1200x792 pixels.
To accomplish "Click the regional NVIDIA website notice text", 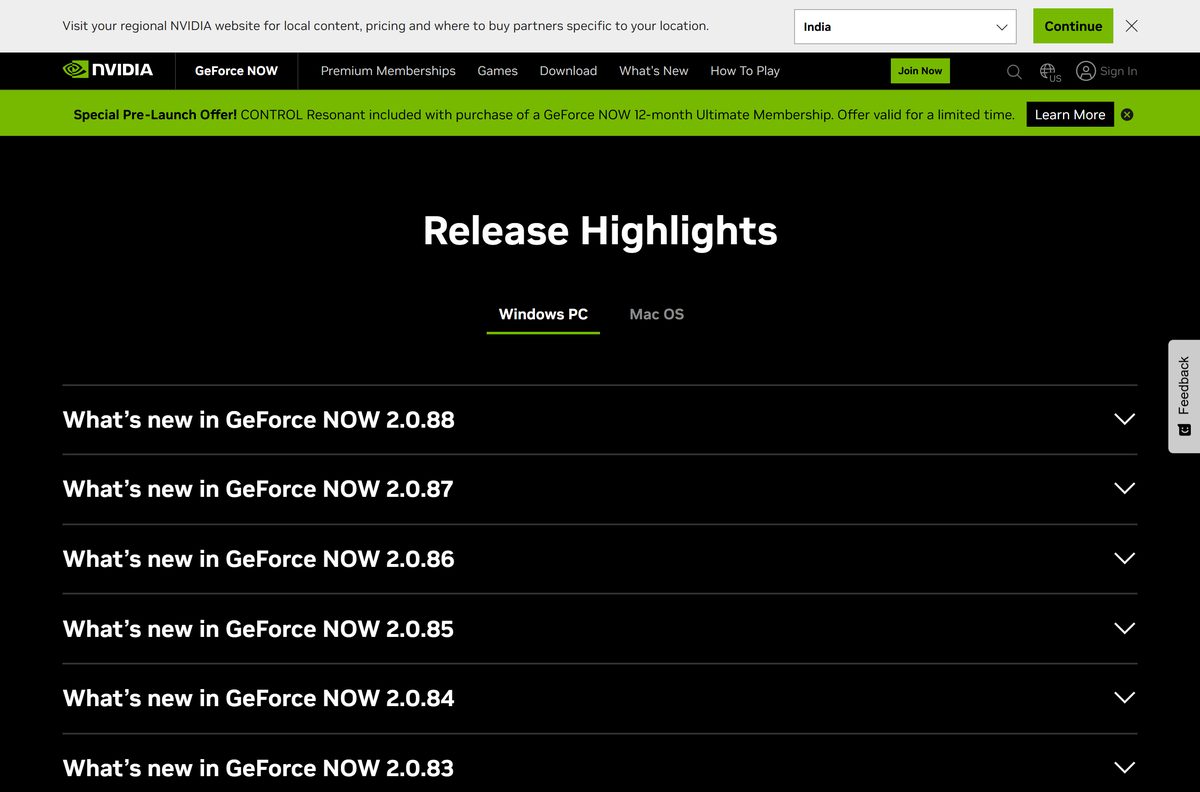I will 386,26.
